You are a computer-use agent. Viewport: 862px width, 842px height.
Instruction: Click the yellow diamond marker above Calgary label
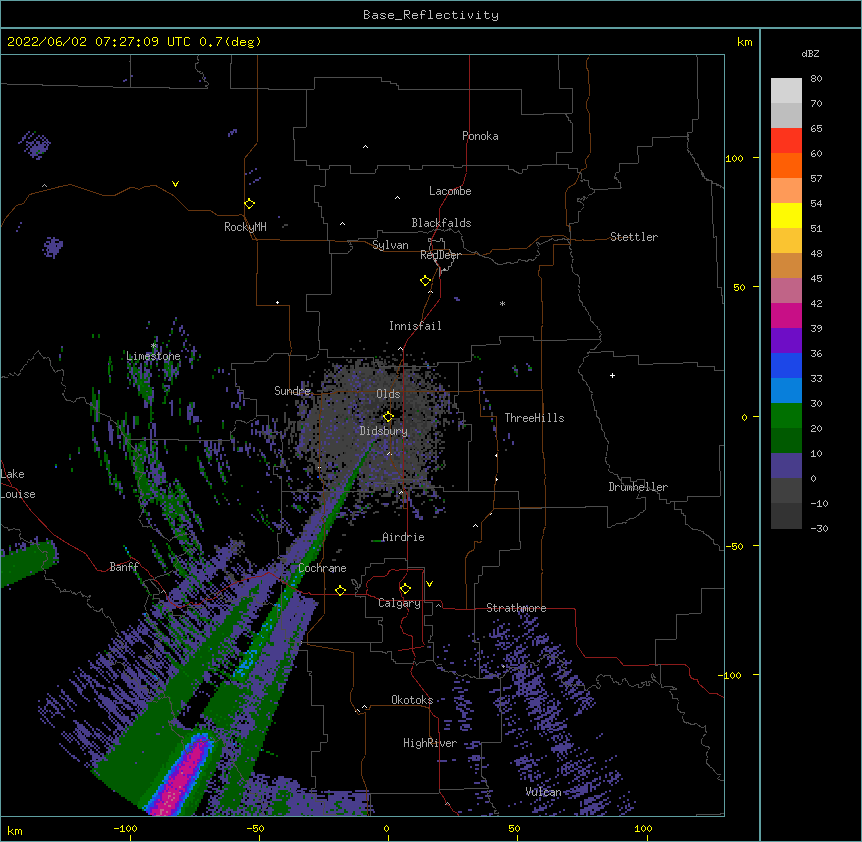coord(405,589)
